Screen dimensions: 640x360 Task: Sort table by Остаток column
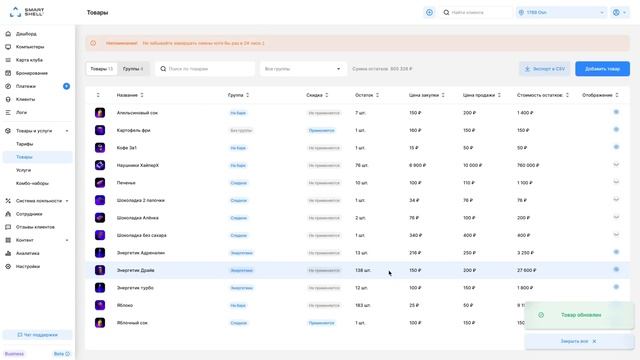click(367, 95)
